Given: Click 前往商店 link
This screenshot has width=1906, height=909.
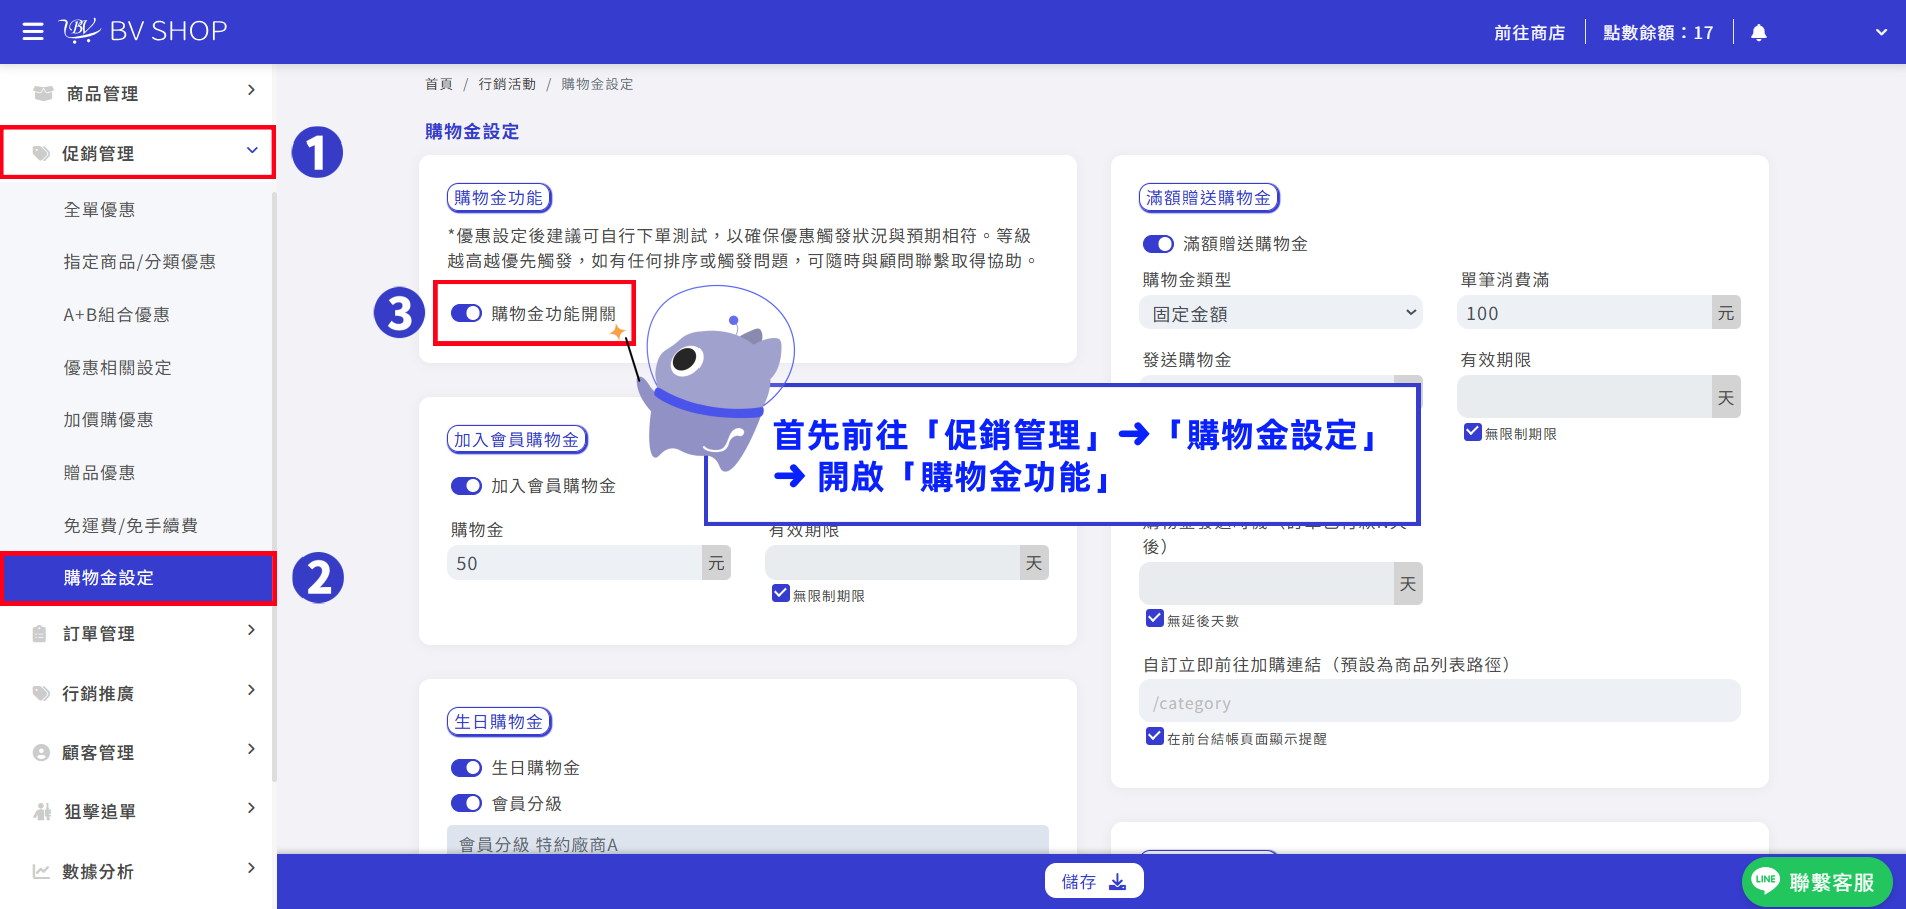Looking at the screenshot, I should (x=1529, y=33).
